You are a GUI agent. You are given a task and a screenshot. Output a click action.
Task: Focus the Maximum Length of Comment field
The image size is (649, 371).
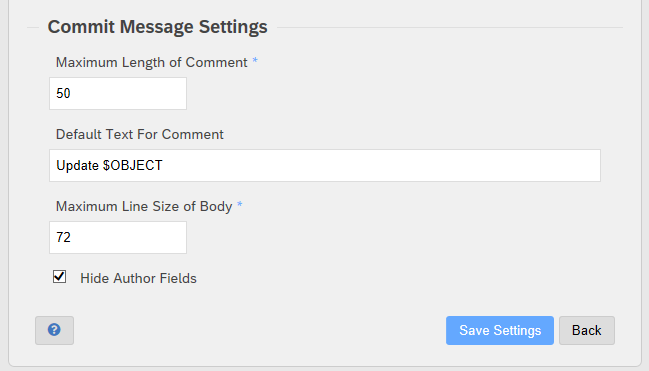pos(118,94)
